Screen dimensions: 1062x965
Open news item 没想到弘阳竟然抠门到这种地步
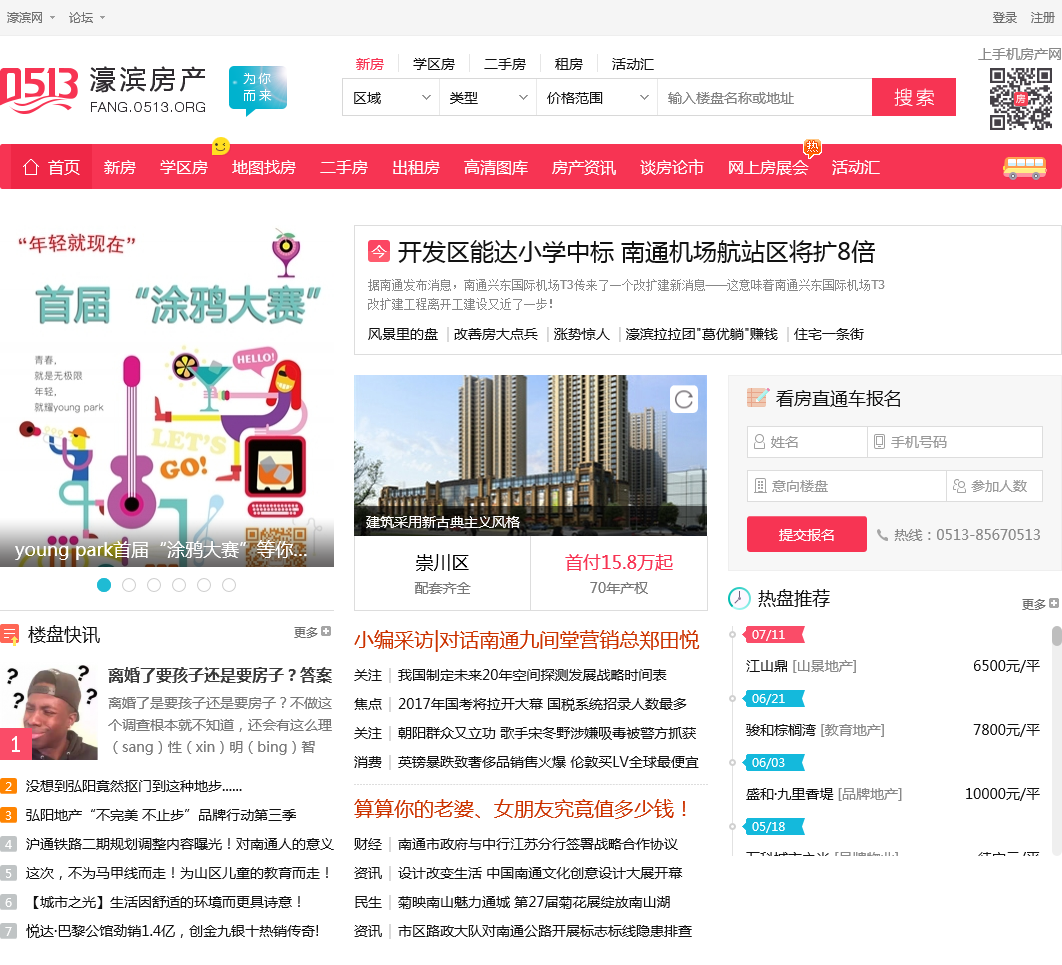(133, 786)
